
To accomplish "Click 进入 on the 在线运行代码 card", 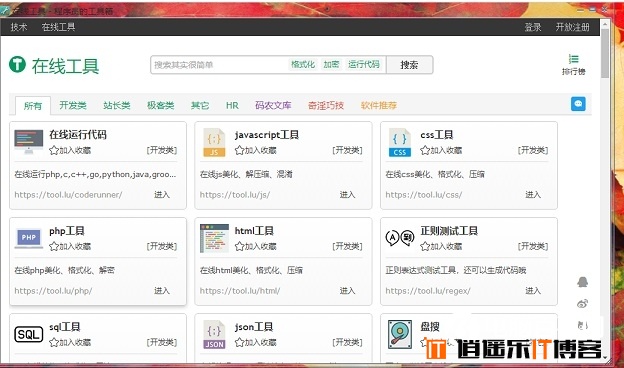I will pyautogui.click(x=162, y=195).
